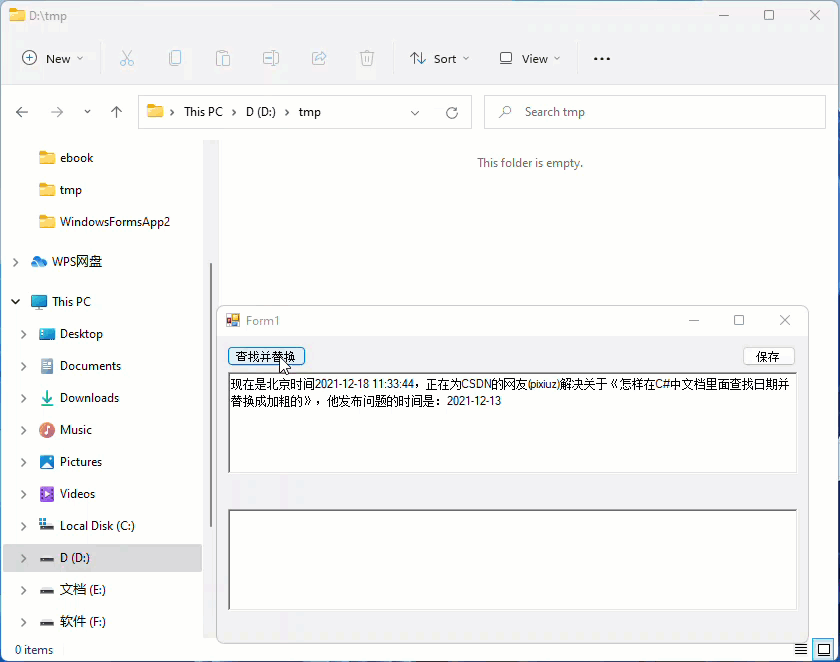Expand the 文档 (E:) drive node

(24, 590)
